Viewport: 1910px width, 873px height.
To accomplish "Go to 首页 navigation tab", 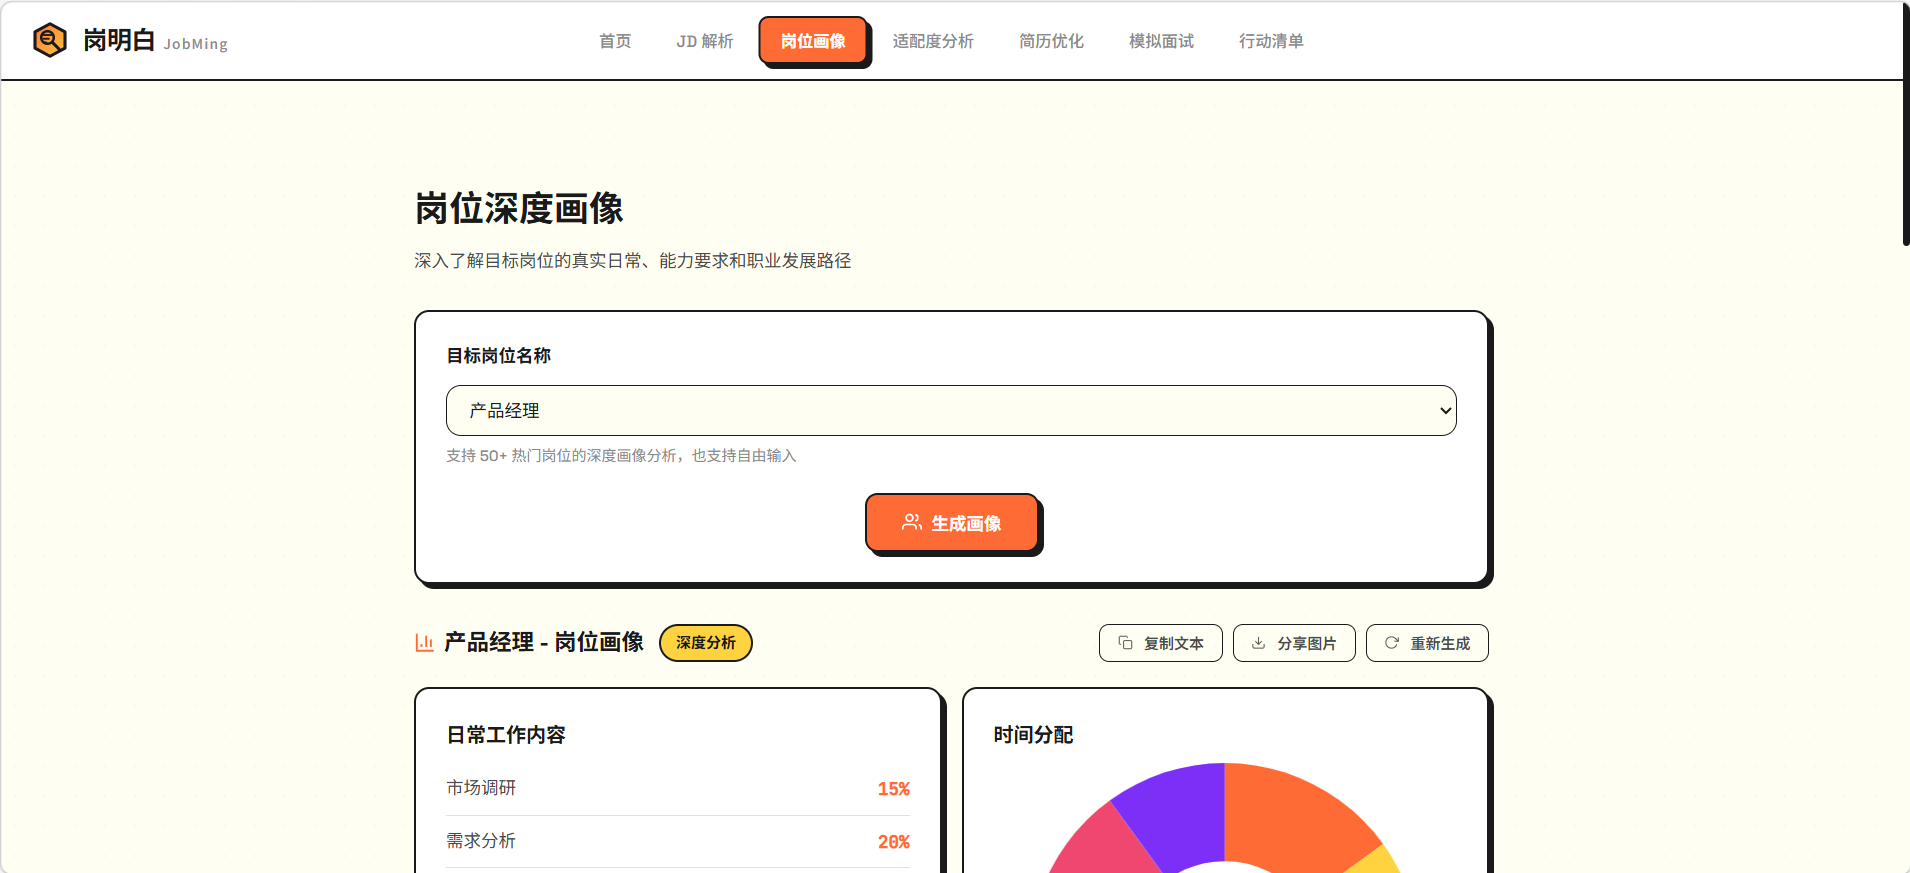I will point(615,41).
